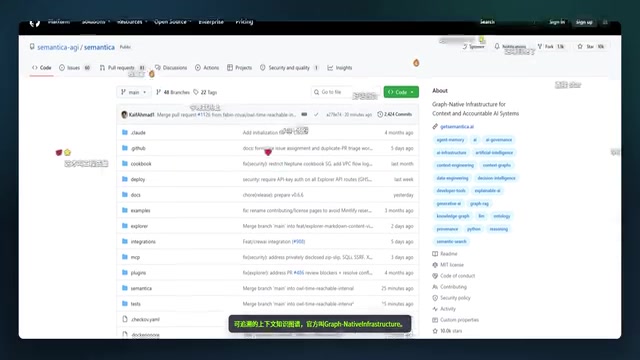The width and height of the screenshot is (640, 360).
Task: Select the ai-governance topic tag
Action: pyautogui.click(x=498, y=140)
